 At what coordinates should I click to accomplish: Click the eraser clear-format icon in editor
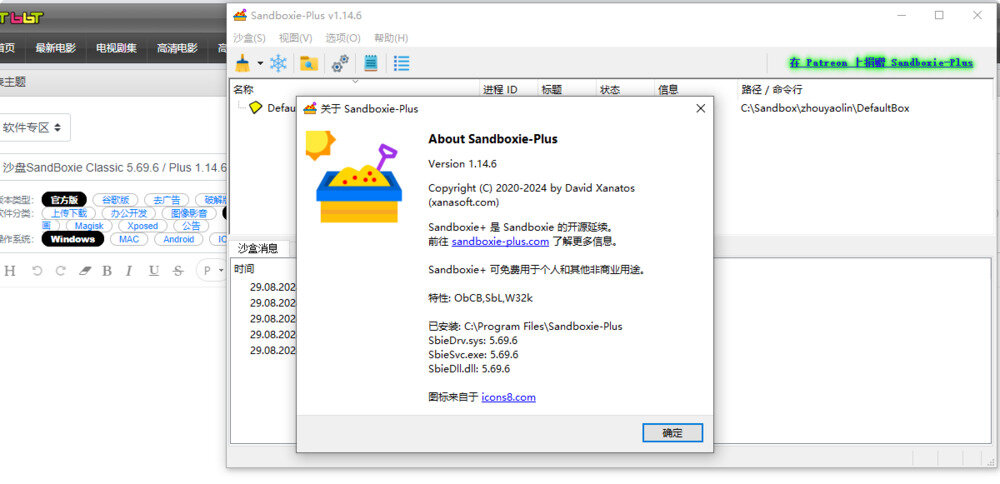point(85,271)
